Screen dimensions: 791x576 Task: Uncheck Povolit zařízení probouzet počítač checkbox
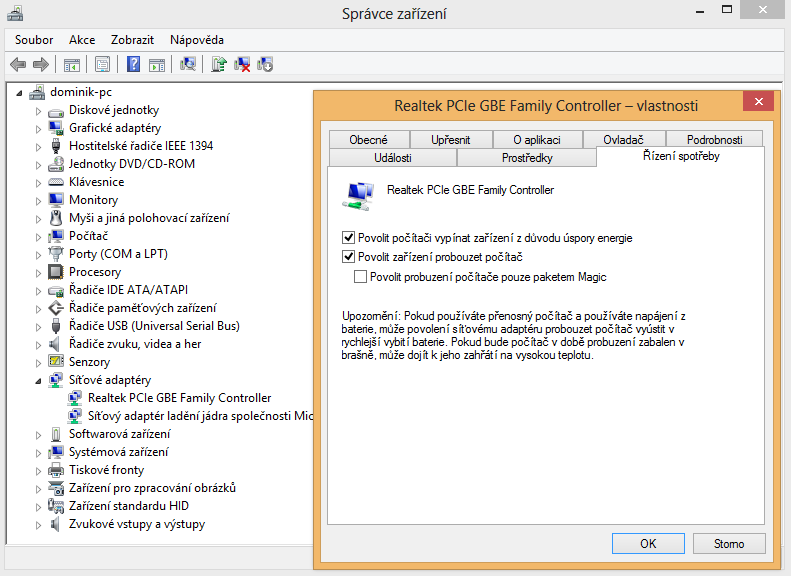coord(348,256)
